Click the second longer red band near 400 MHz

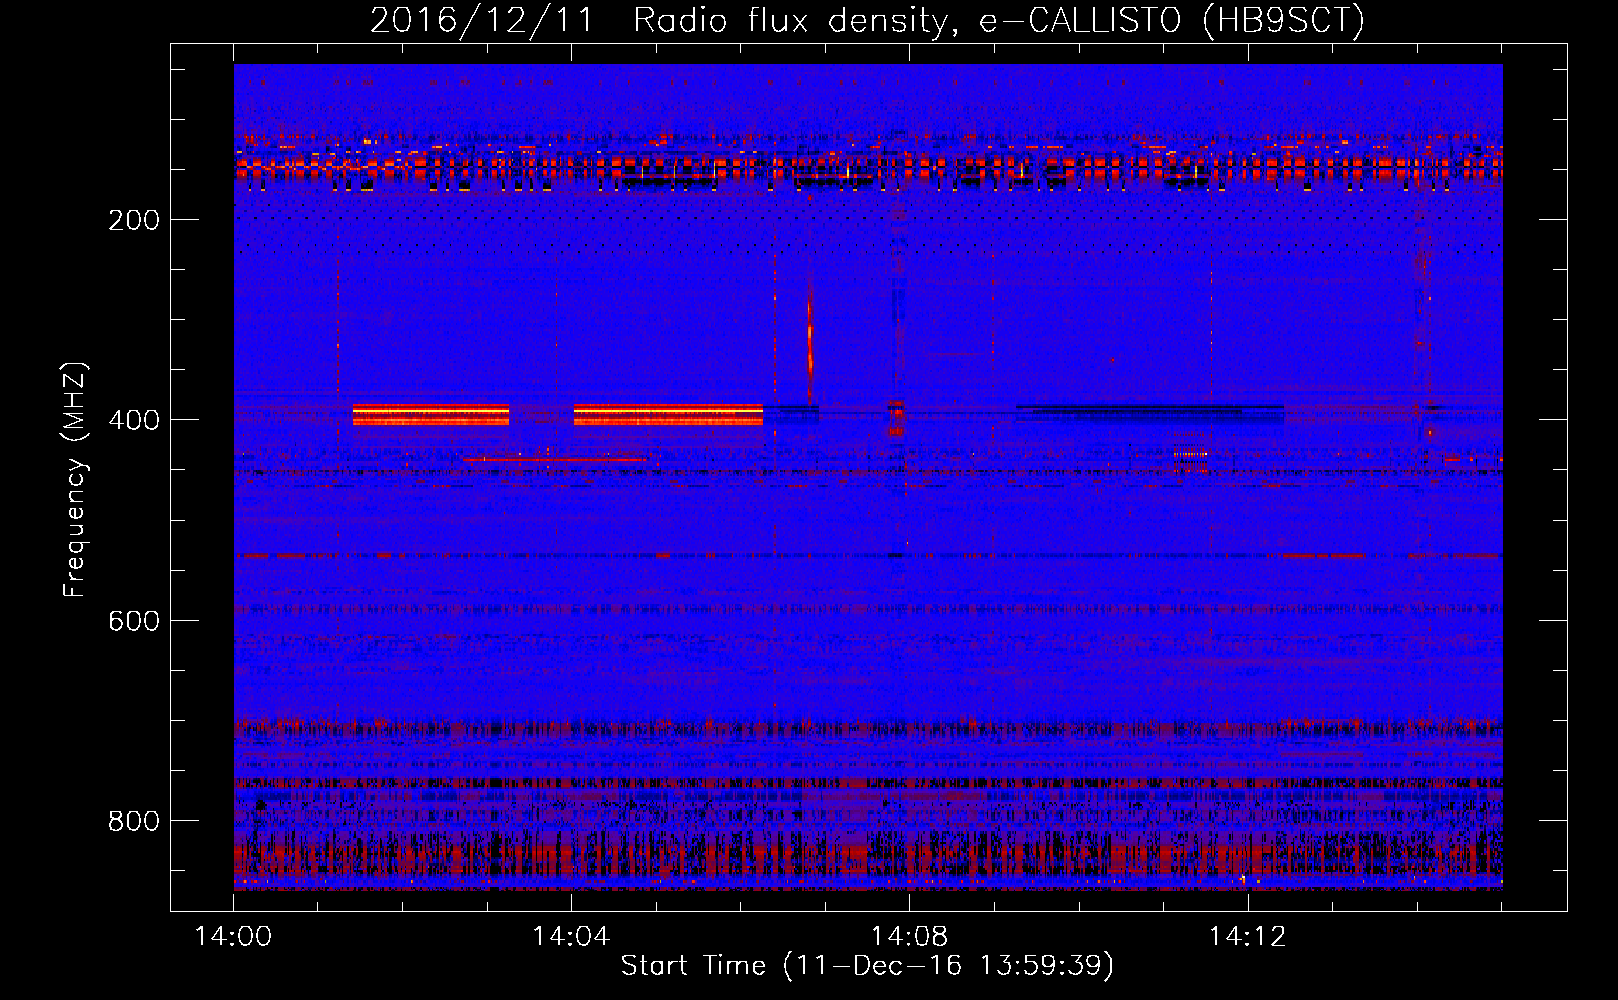tap(668, 415)
